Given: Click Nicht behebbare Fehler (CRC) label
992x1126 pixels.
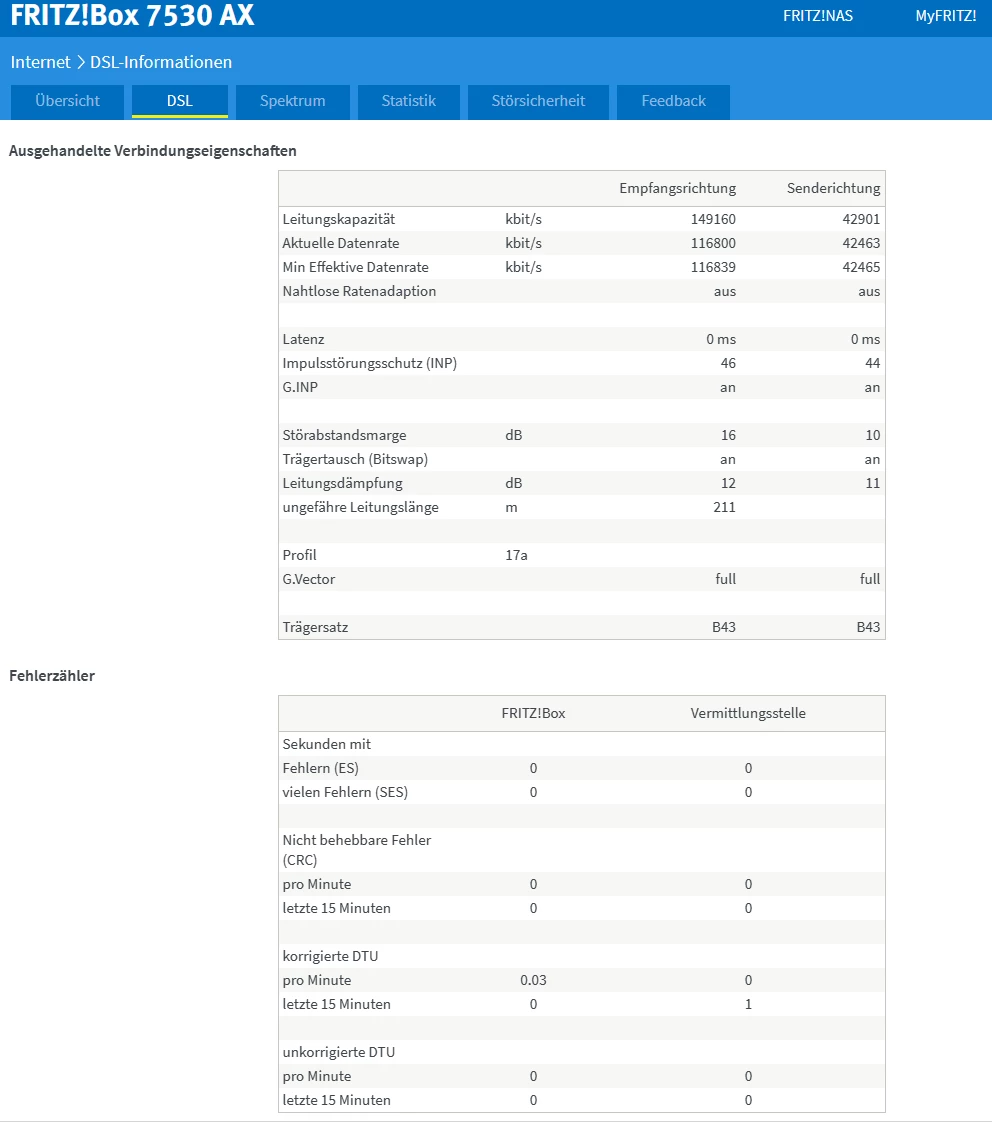Looking at the screenshot, I should point(356,850).
